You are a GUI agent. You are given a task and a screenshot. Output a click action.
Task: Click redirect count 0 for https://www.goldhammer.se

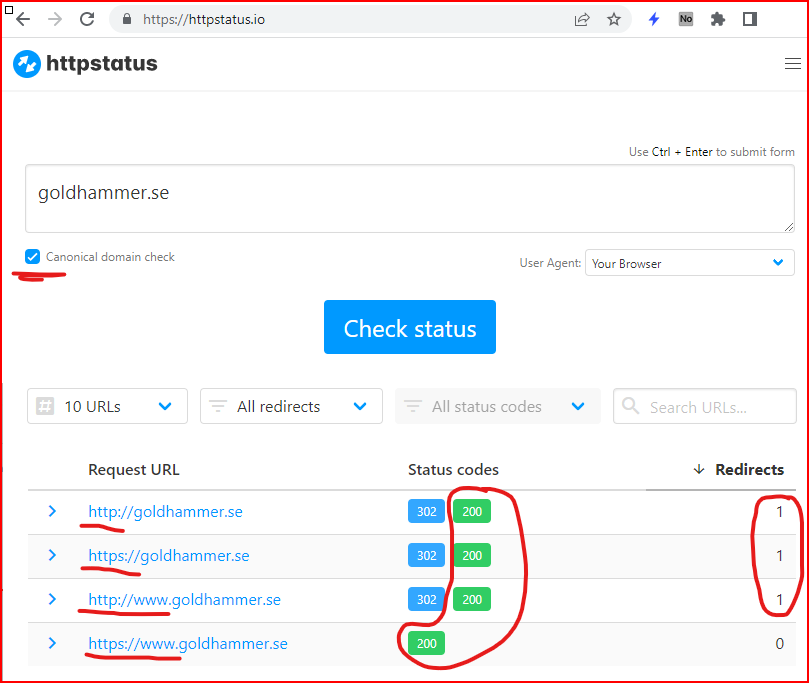(x=780, y=643)
